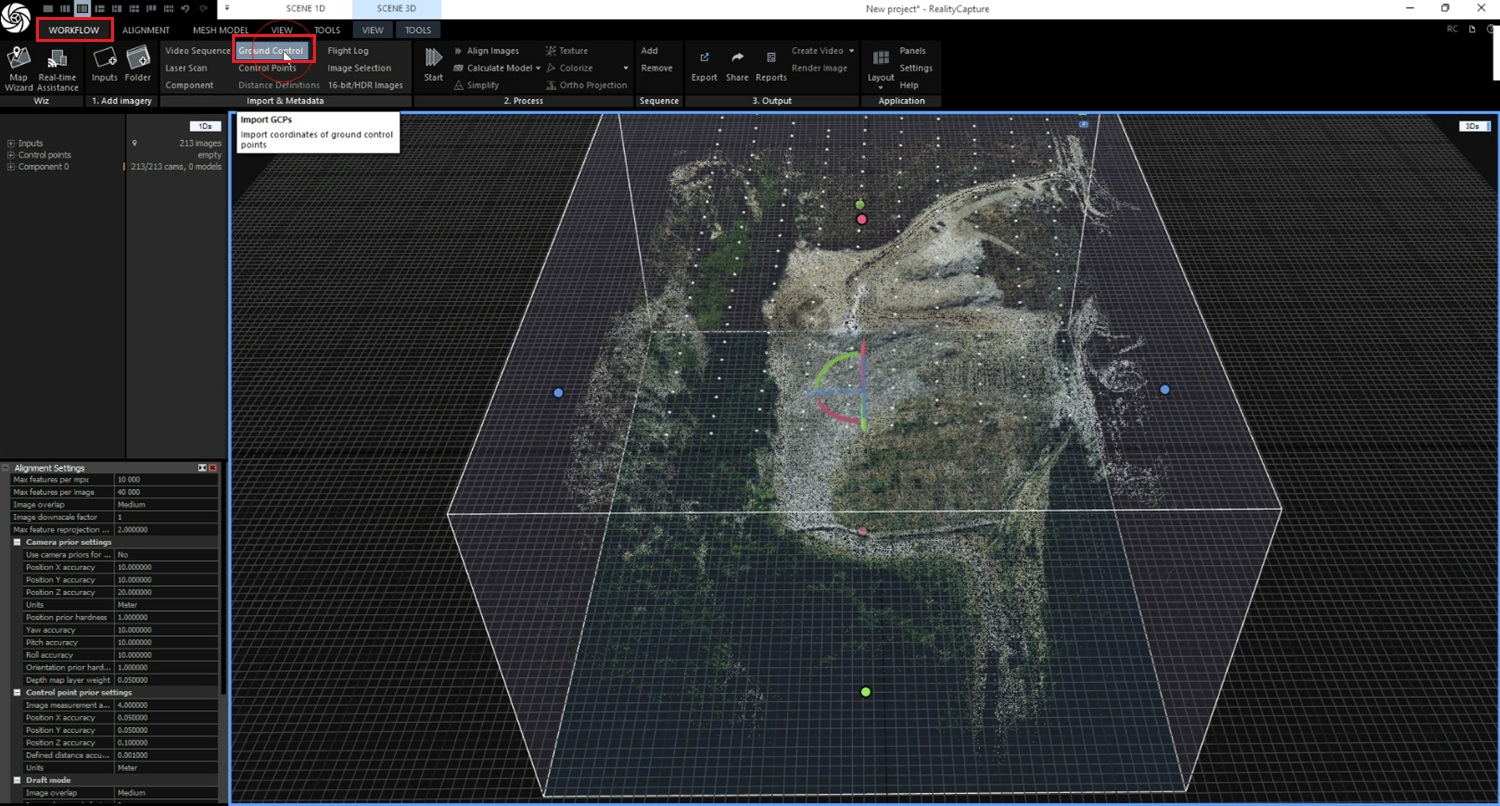Open the Calculate Model dropdown

538,68
